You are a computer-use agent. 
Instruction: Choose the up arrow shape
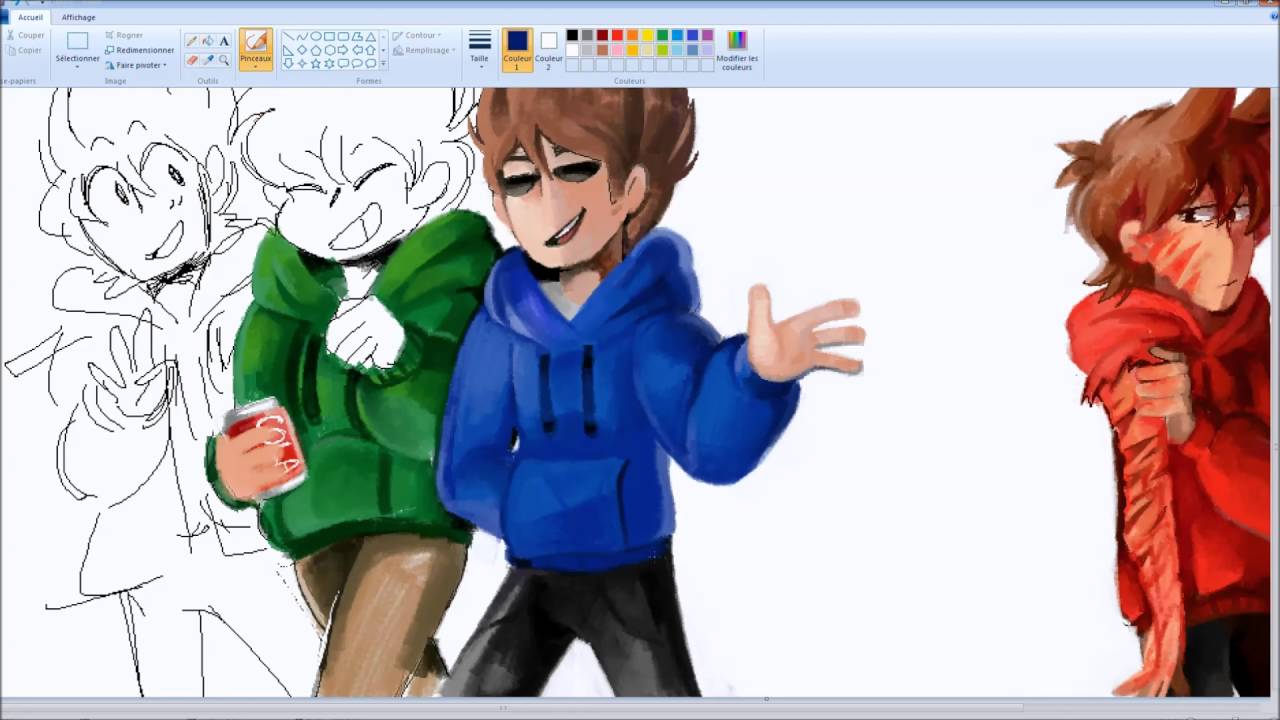[371, 50]
